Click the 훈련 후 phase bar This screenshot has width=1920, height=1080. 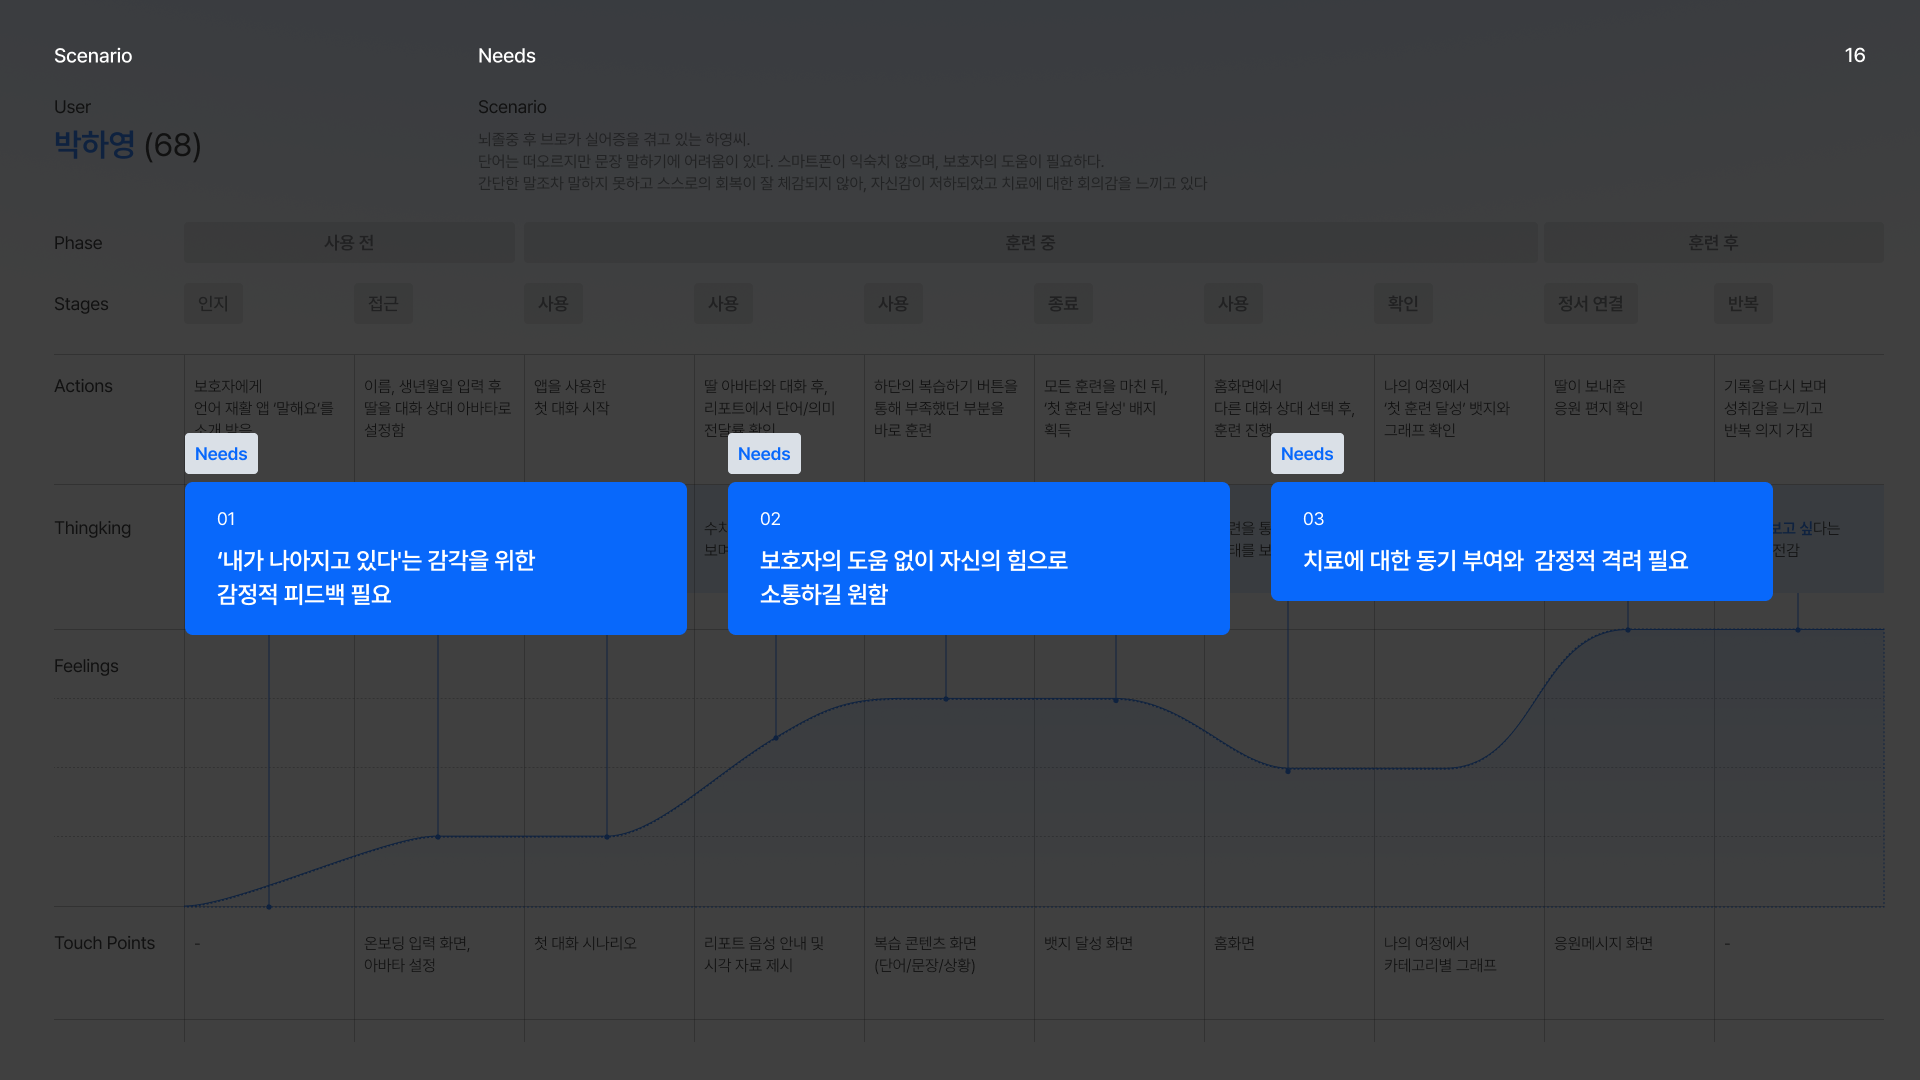click(x=1713, y=243)
